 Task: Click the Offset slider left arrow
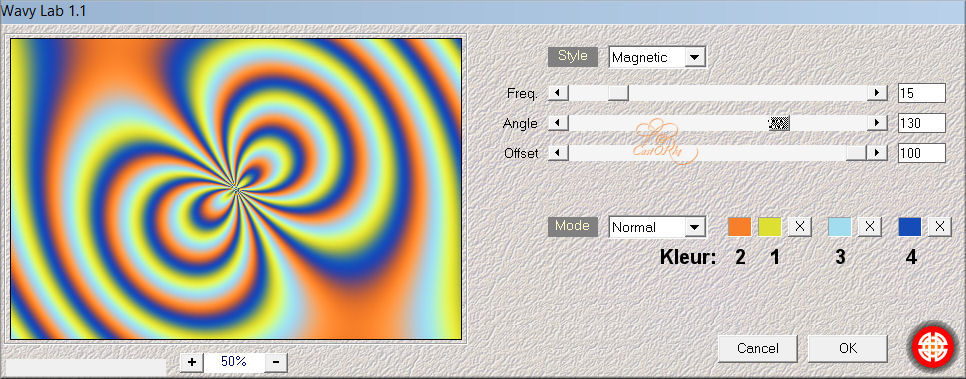(x=558, y=153)
